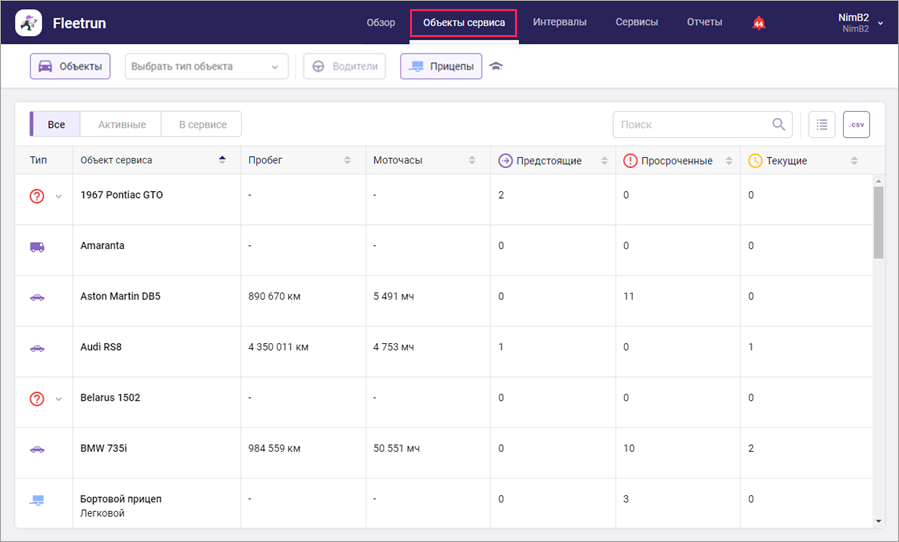Screen dimensions: 899x542
Task: Expand the 1967 Pontiac GTO row chevron
Action: (x=58, y=197)
